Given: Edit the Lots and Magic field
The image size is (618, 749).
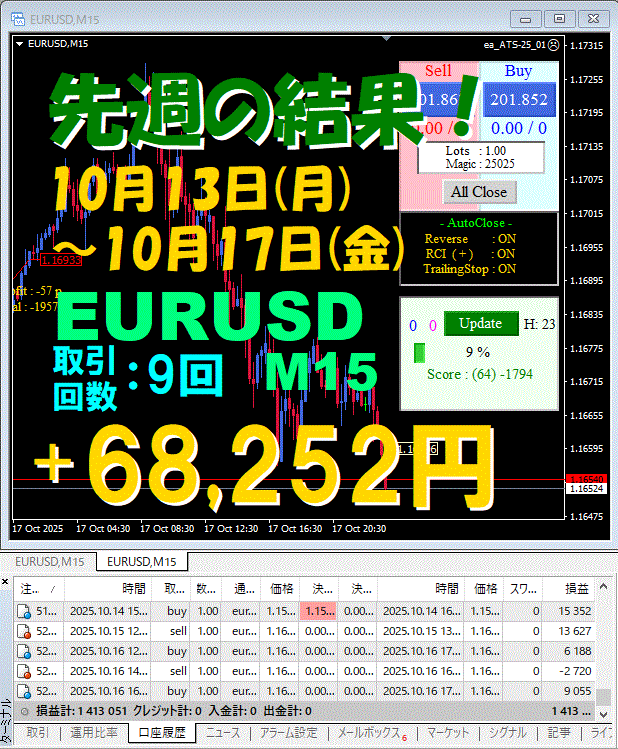Looking at the screenshot, I should [481, 157].
